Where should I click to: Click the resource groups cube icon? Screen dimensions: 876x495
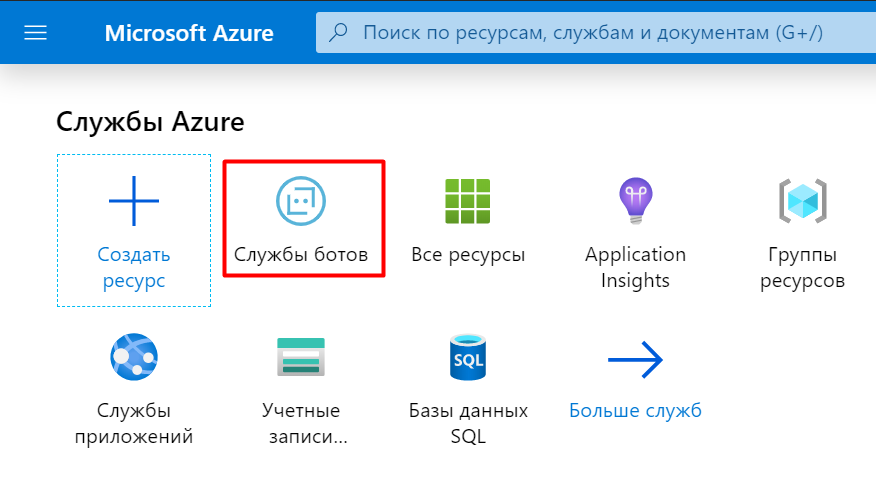(x=802, y=201)
